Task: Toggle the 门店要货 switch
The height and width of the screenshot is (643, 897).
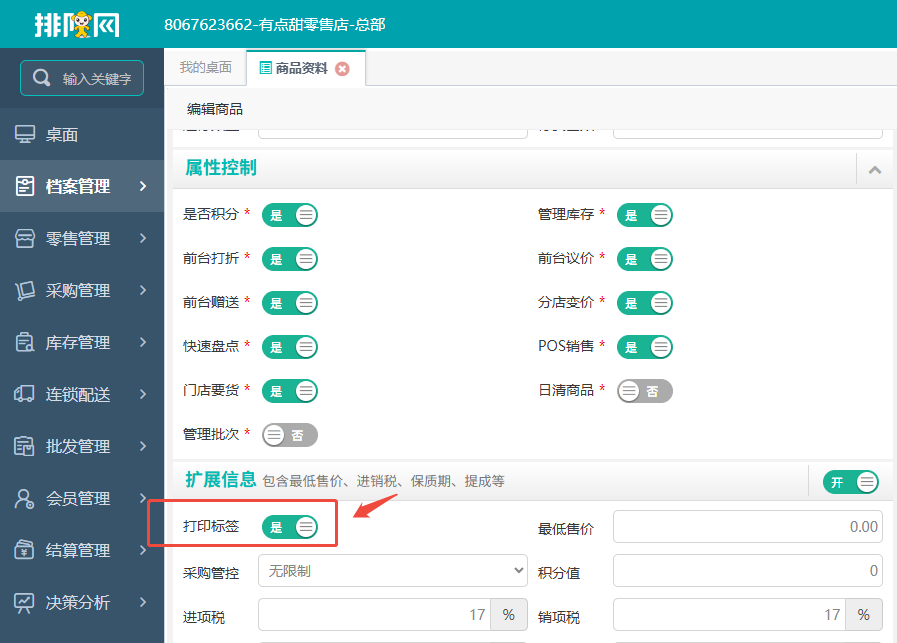Action: pos(289,391)
